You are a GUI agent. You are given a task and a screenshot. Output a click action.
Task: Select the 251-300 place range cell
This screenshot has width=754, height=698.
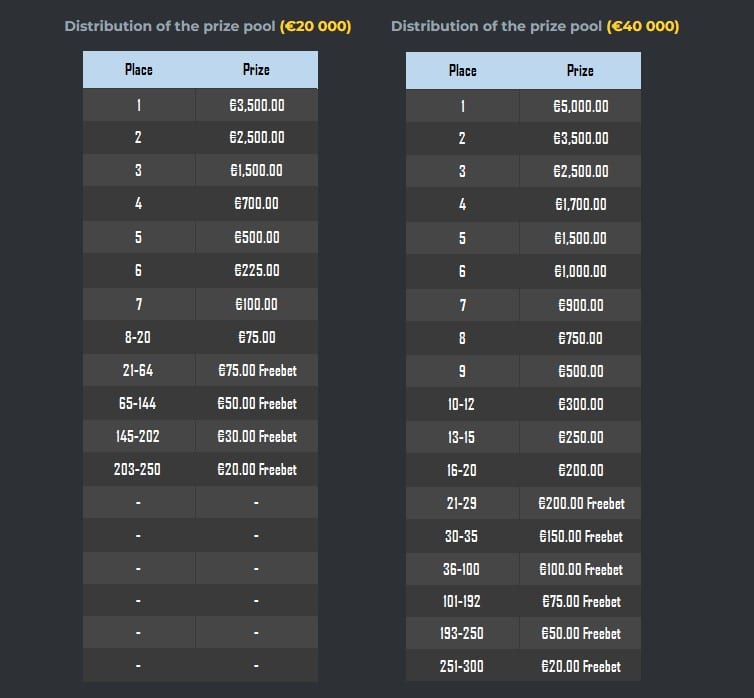(x=462, y=666)
